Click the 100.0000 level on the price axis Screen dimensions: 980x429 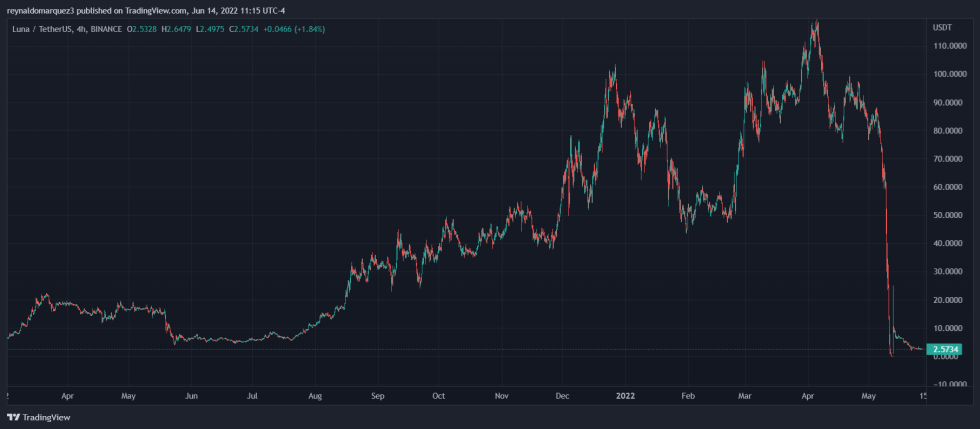(950, 75)
